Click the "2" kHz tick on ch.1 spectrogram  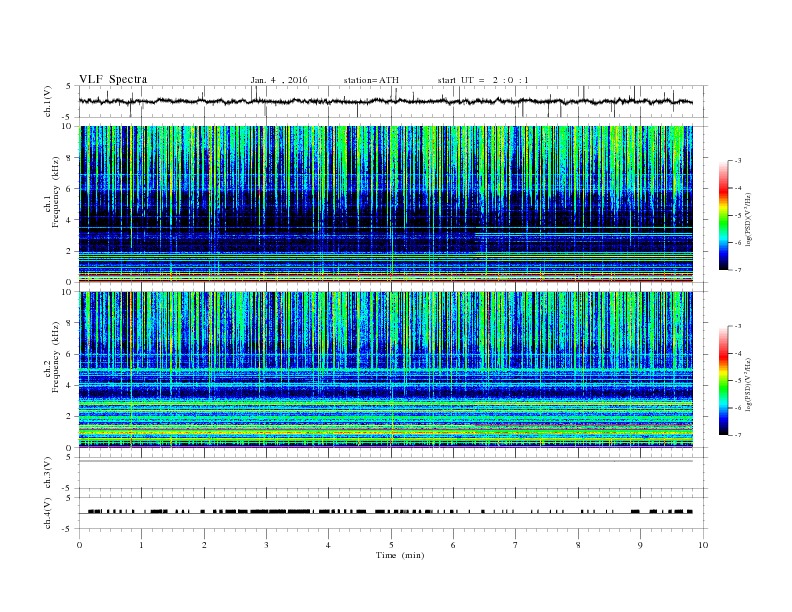tap(69, 251)
